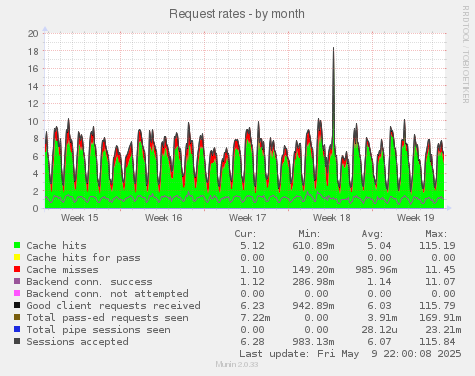Click the dark gray Sessions accepted swatch

tap(17, 341)
